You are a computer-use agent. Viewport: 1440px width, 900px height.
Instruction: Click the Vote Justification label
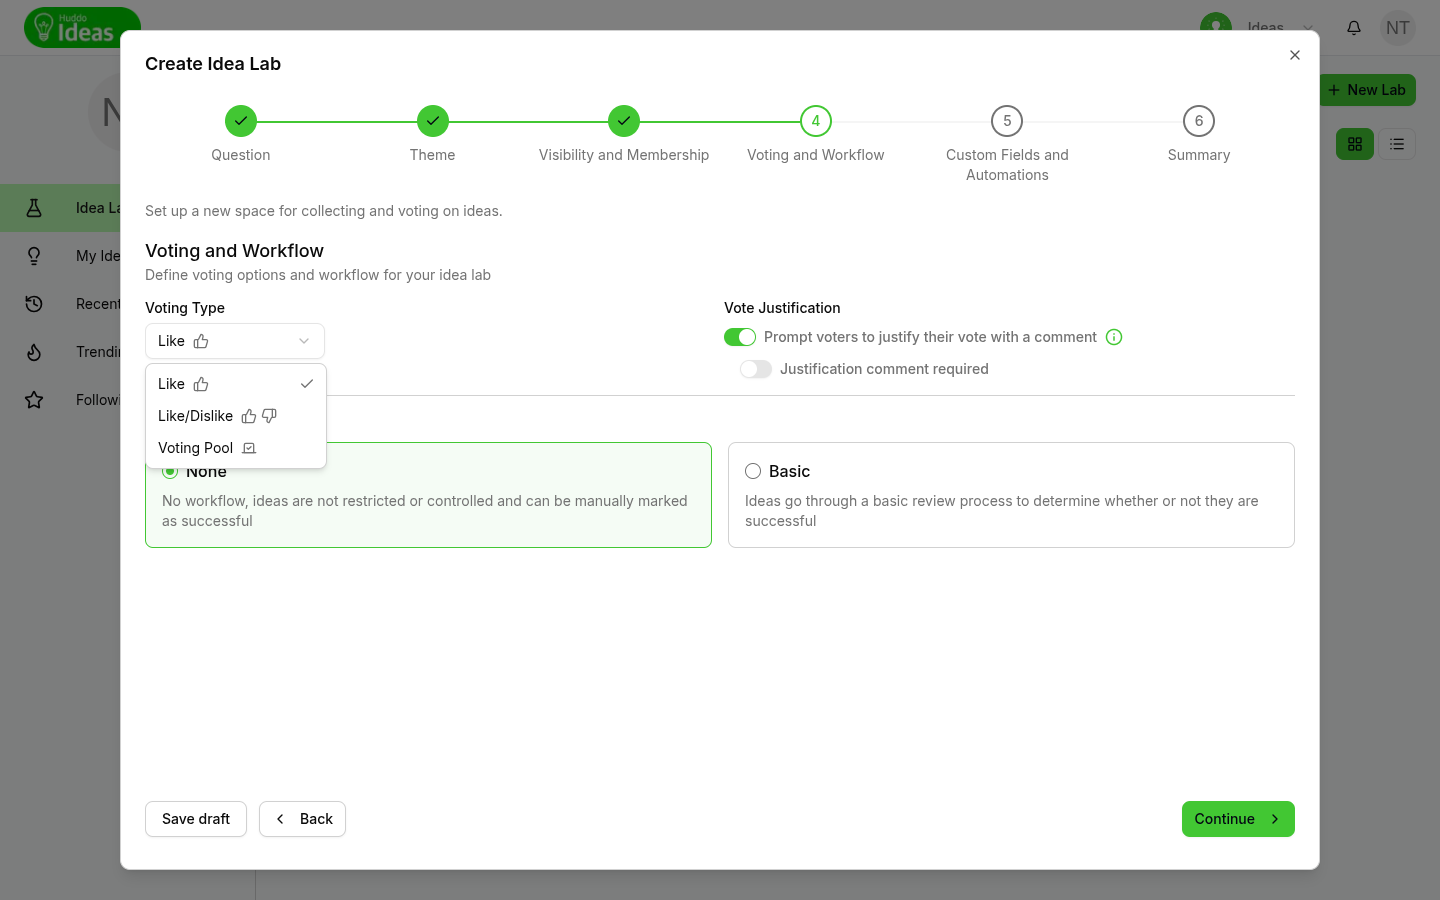[x=782, y=308]
